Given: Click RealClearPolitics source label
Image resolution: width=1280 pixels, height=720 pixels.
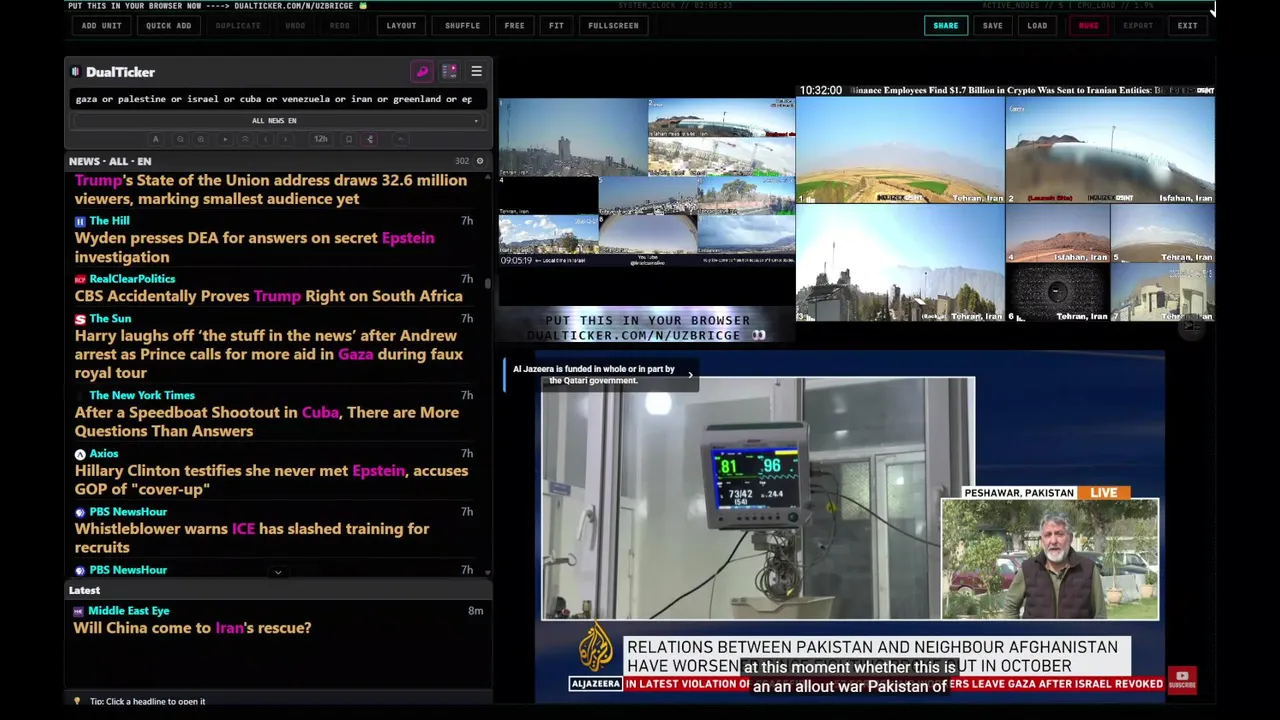Looking at the screenshot, I should click(x=132, y=279).
